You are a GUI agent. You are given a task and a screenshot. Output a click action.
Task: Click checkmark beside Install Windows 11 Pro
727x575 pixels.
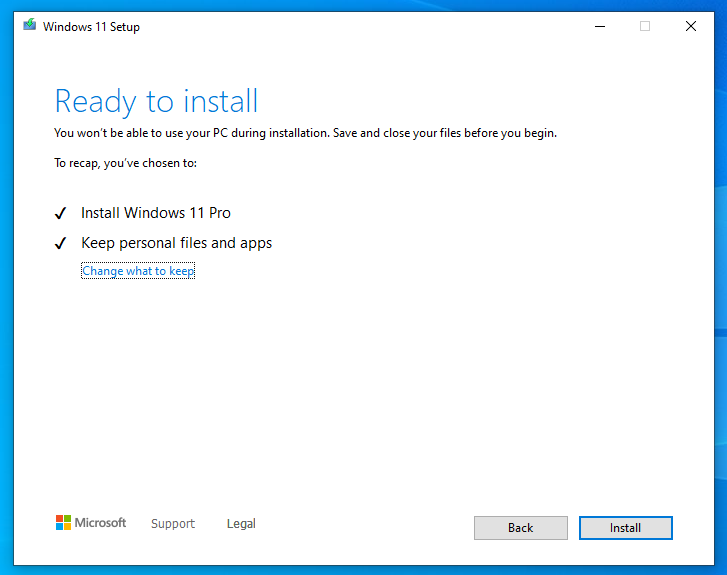coord(61,213)
